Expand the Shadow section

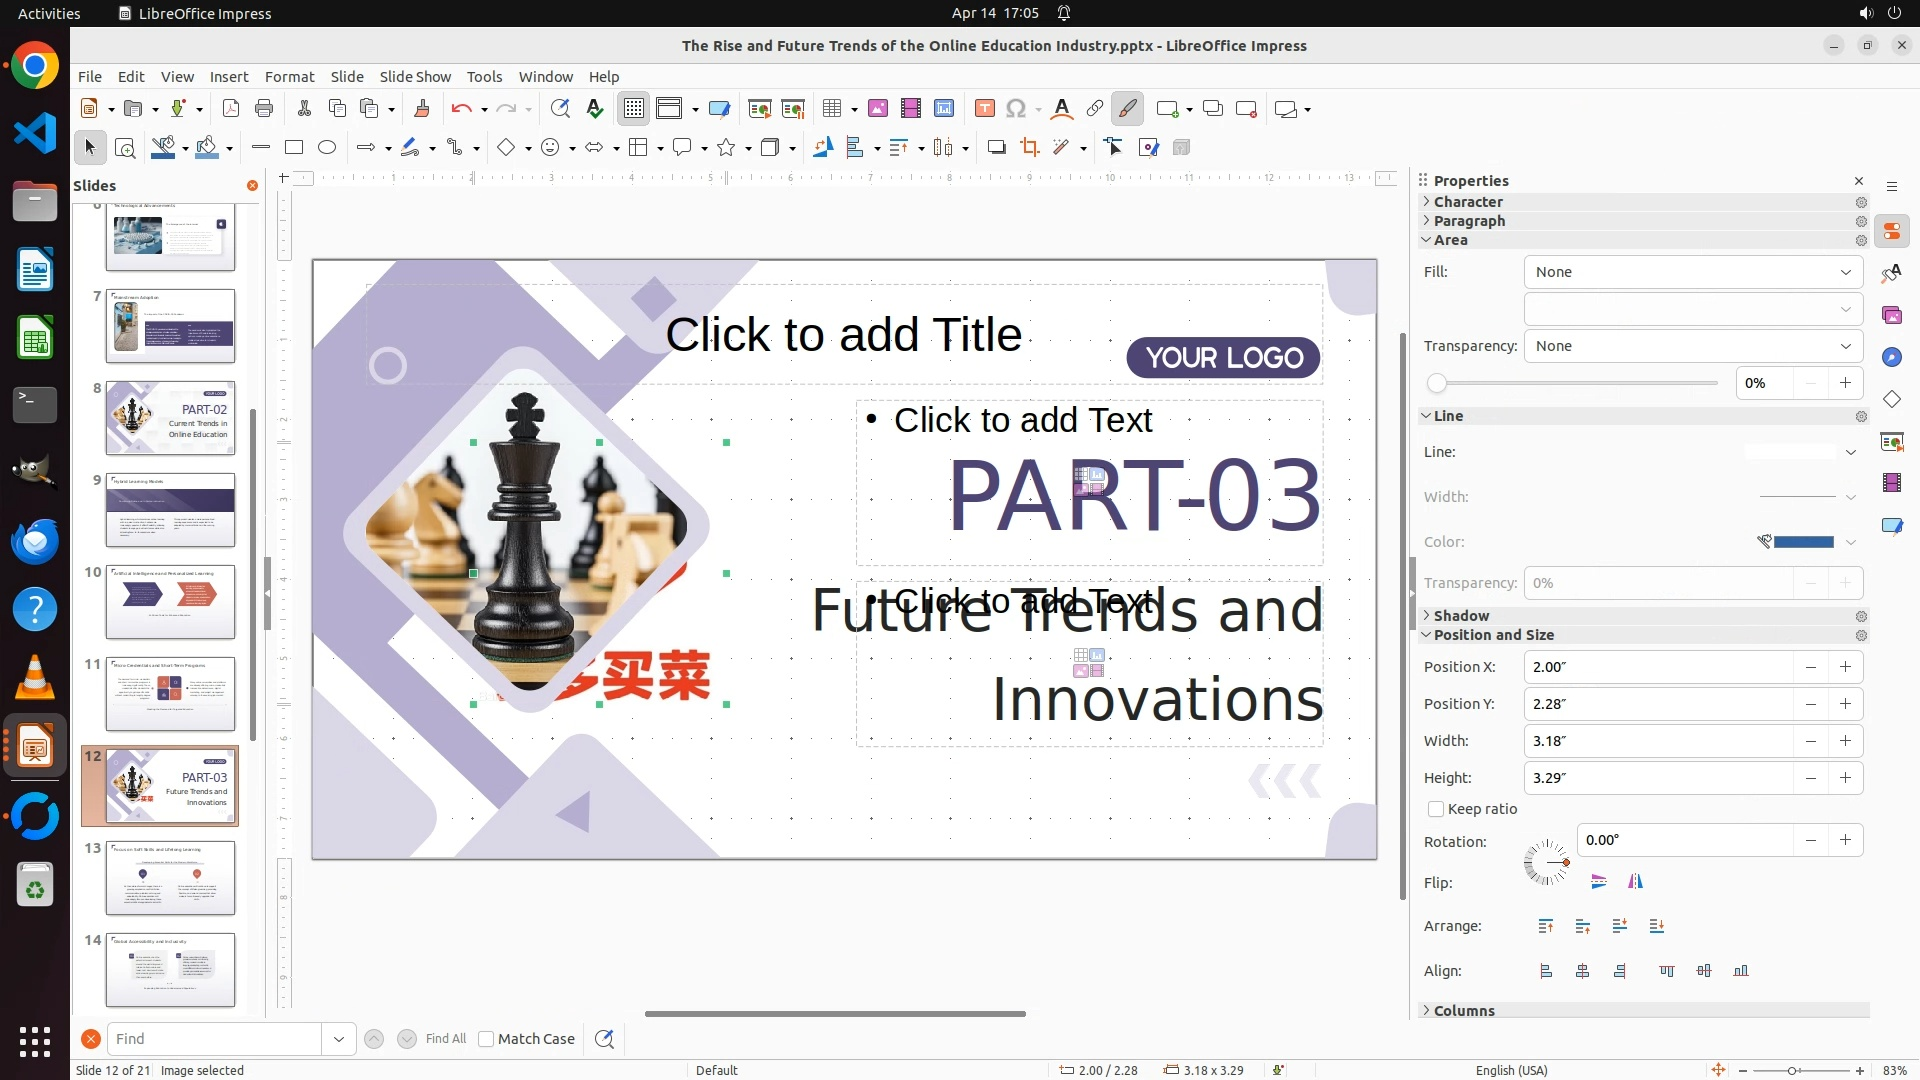pyautogui.click(x=1461, y=616)
